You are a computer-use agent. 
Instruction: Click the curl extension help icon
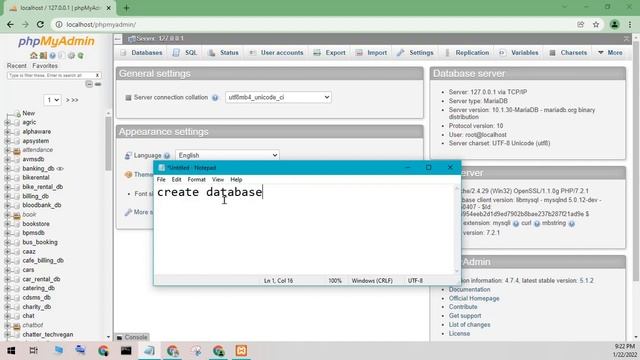point(537,224)
